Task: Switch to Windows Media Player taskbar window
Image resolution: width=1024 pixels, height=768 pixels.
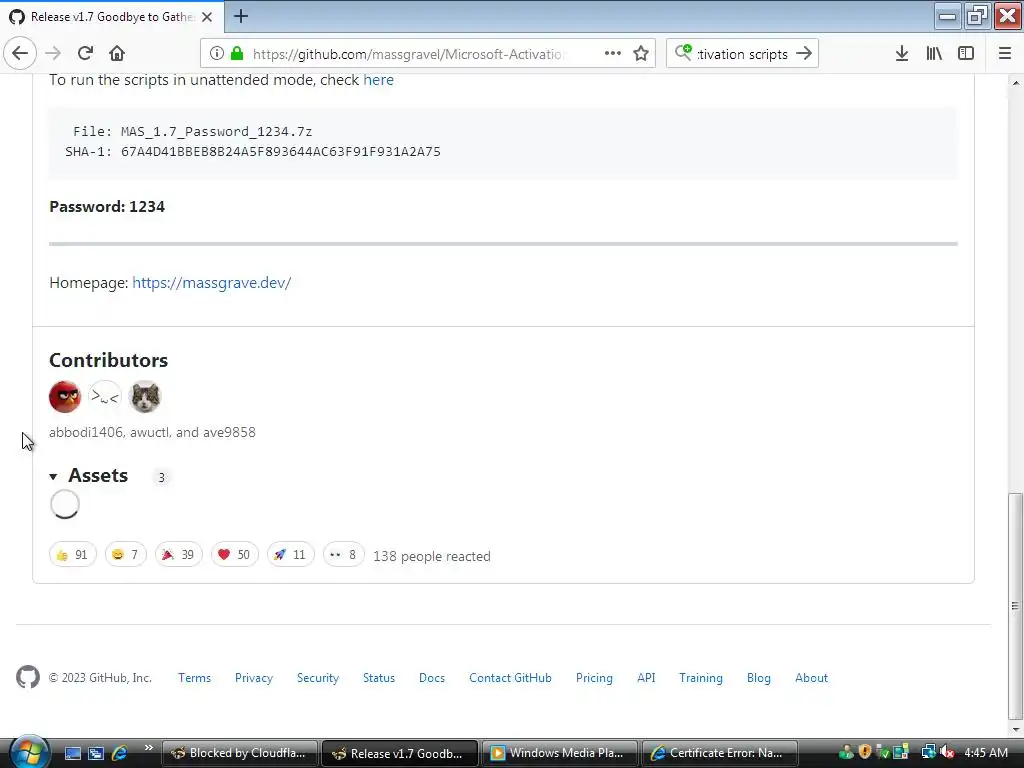Action: tap(559, 753)
